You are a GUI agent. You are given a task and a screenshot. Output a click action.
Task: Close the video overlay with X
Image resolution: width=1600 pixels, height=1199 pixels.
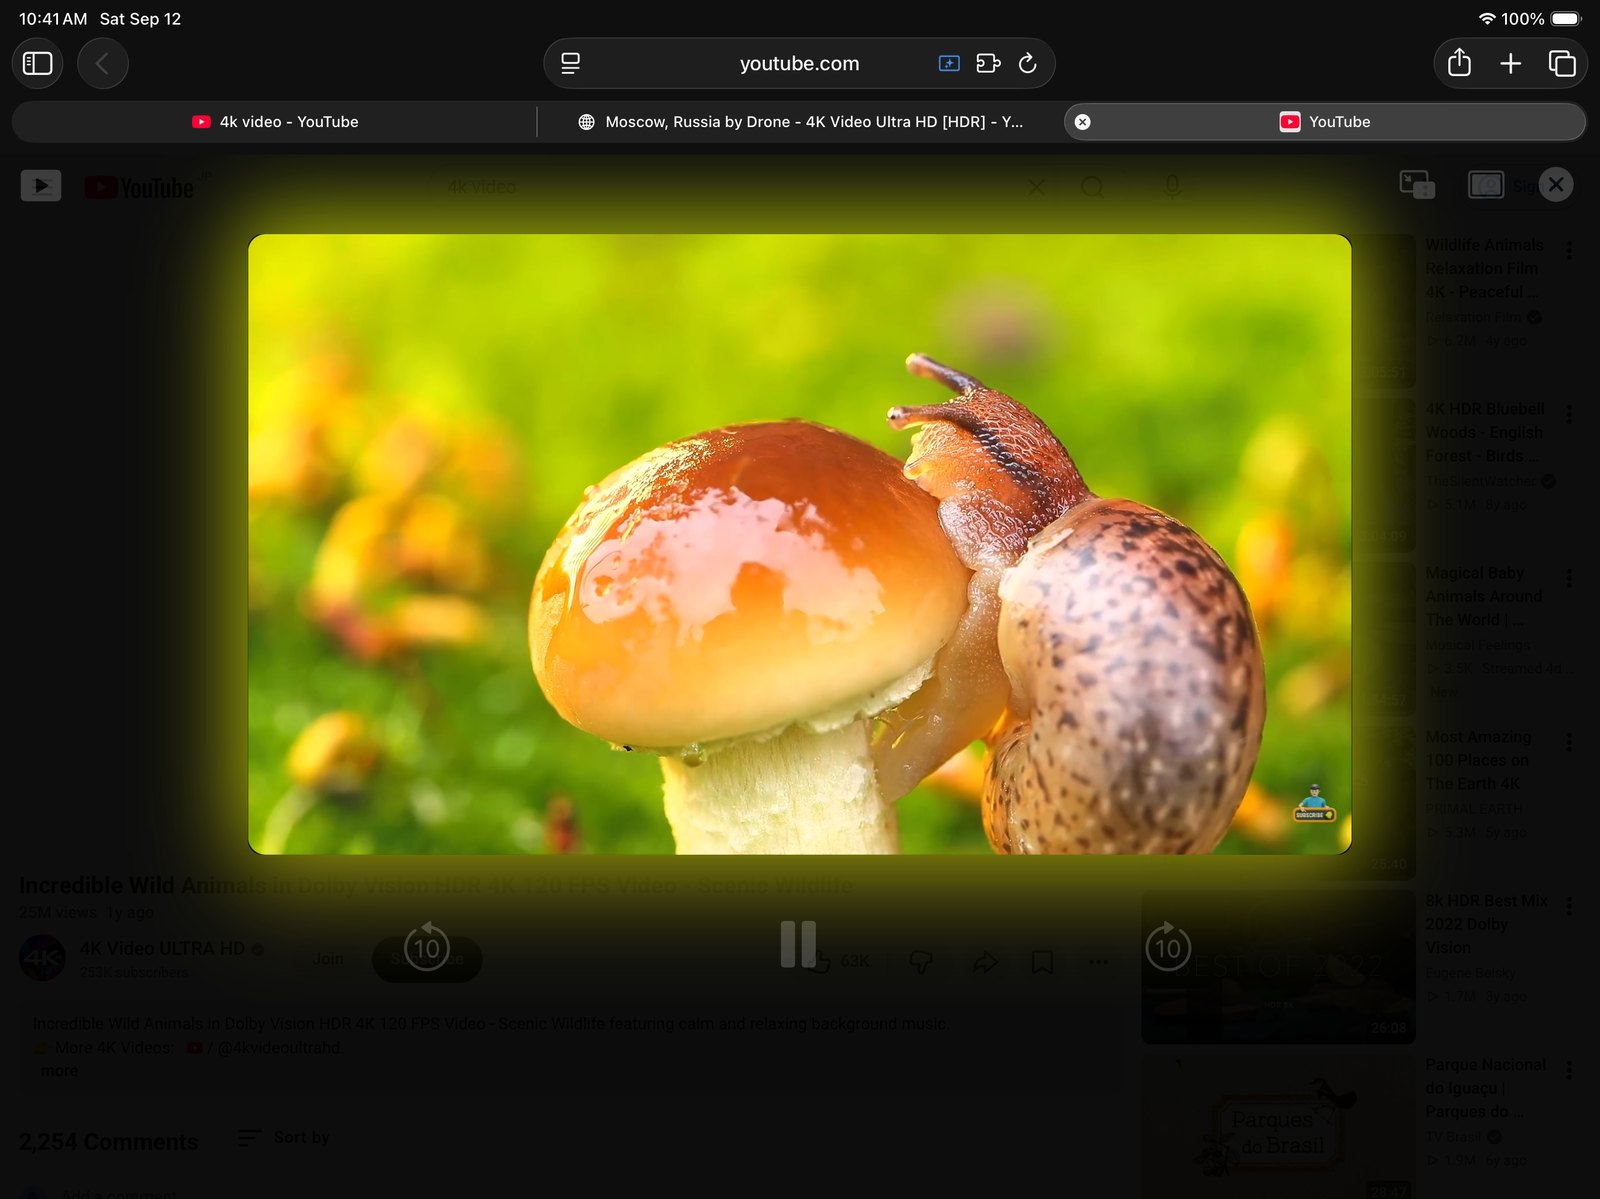[x=1556, y=185]
